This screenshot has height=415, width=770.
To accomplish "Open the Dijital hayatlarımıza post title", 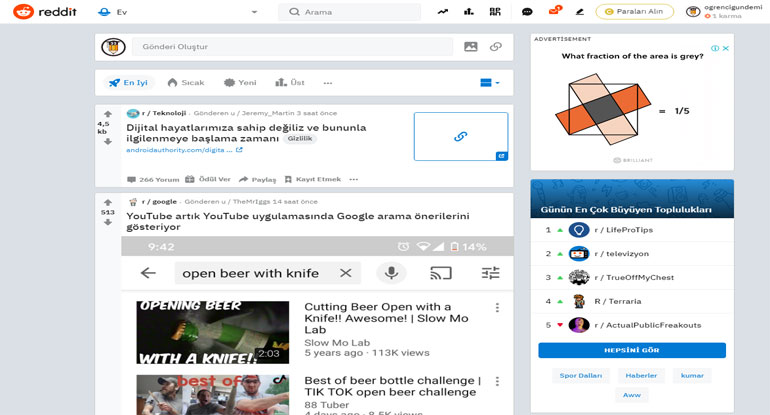I will [x=246, y=133].
